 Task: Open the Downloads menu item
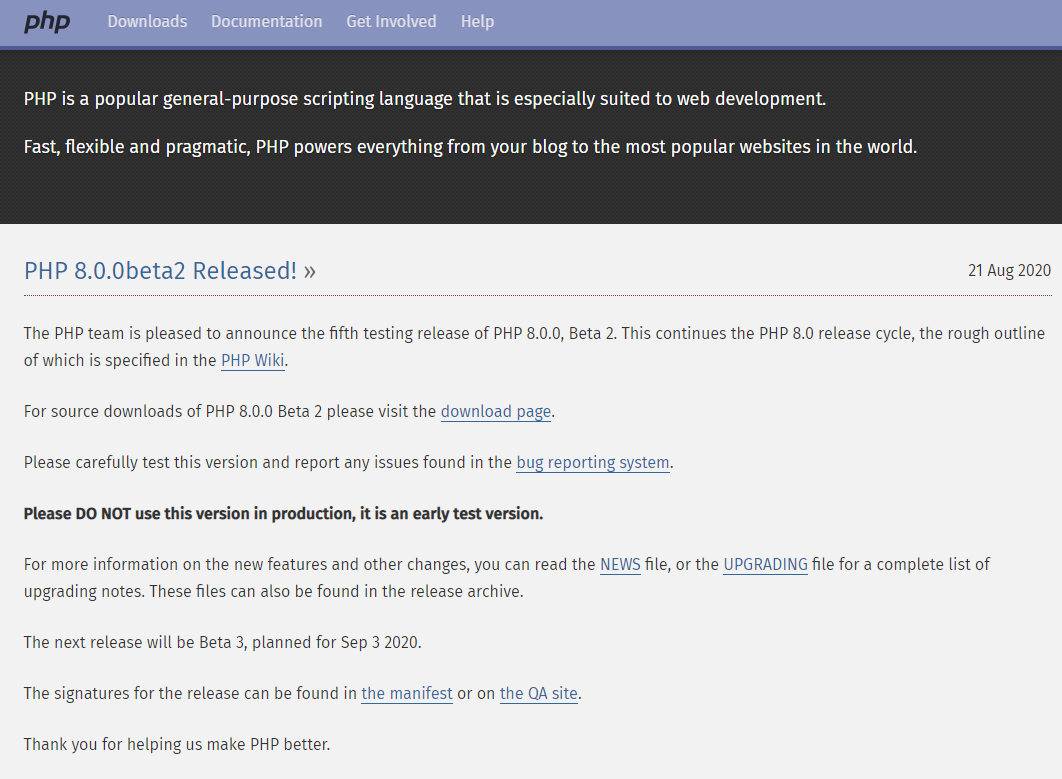pyautogui.click(x=147, y=22)
